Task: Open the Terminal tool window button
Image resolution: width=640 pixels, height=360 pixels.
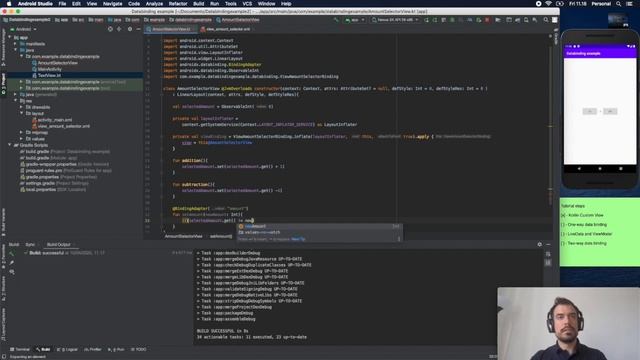Action: coord(20,349)
